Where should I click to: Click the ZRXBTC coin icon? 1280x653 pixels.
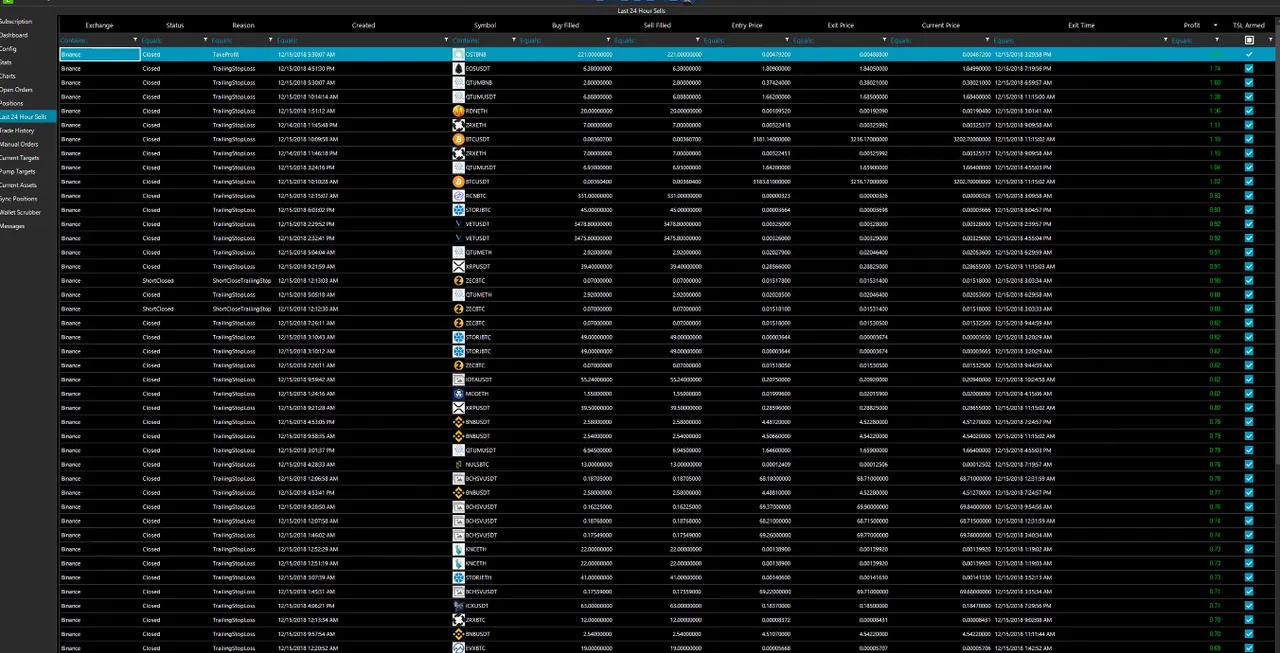tap(458, 619)
